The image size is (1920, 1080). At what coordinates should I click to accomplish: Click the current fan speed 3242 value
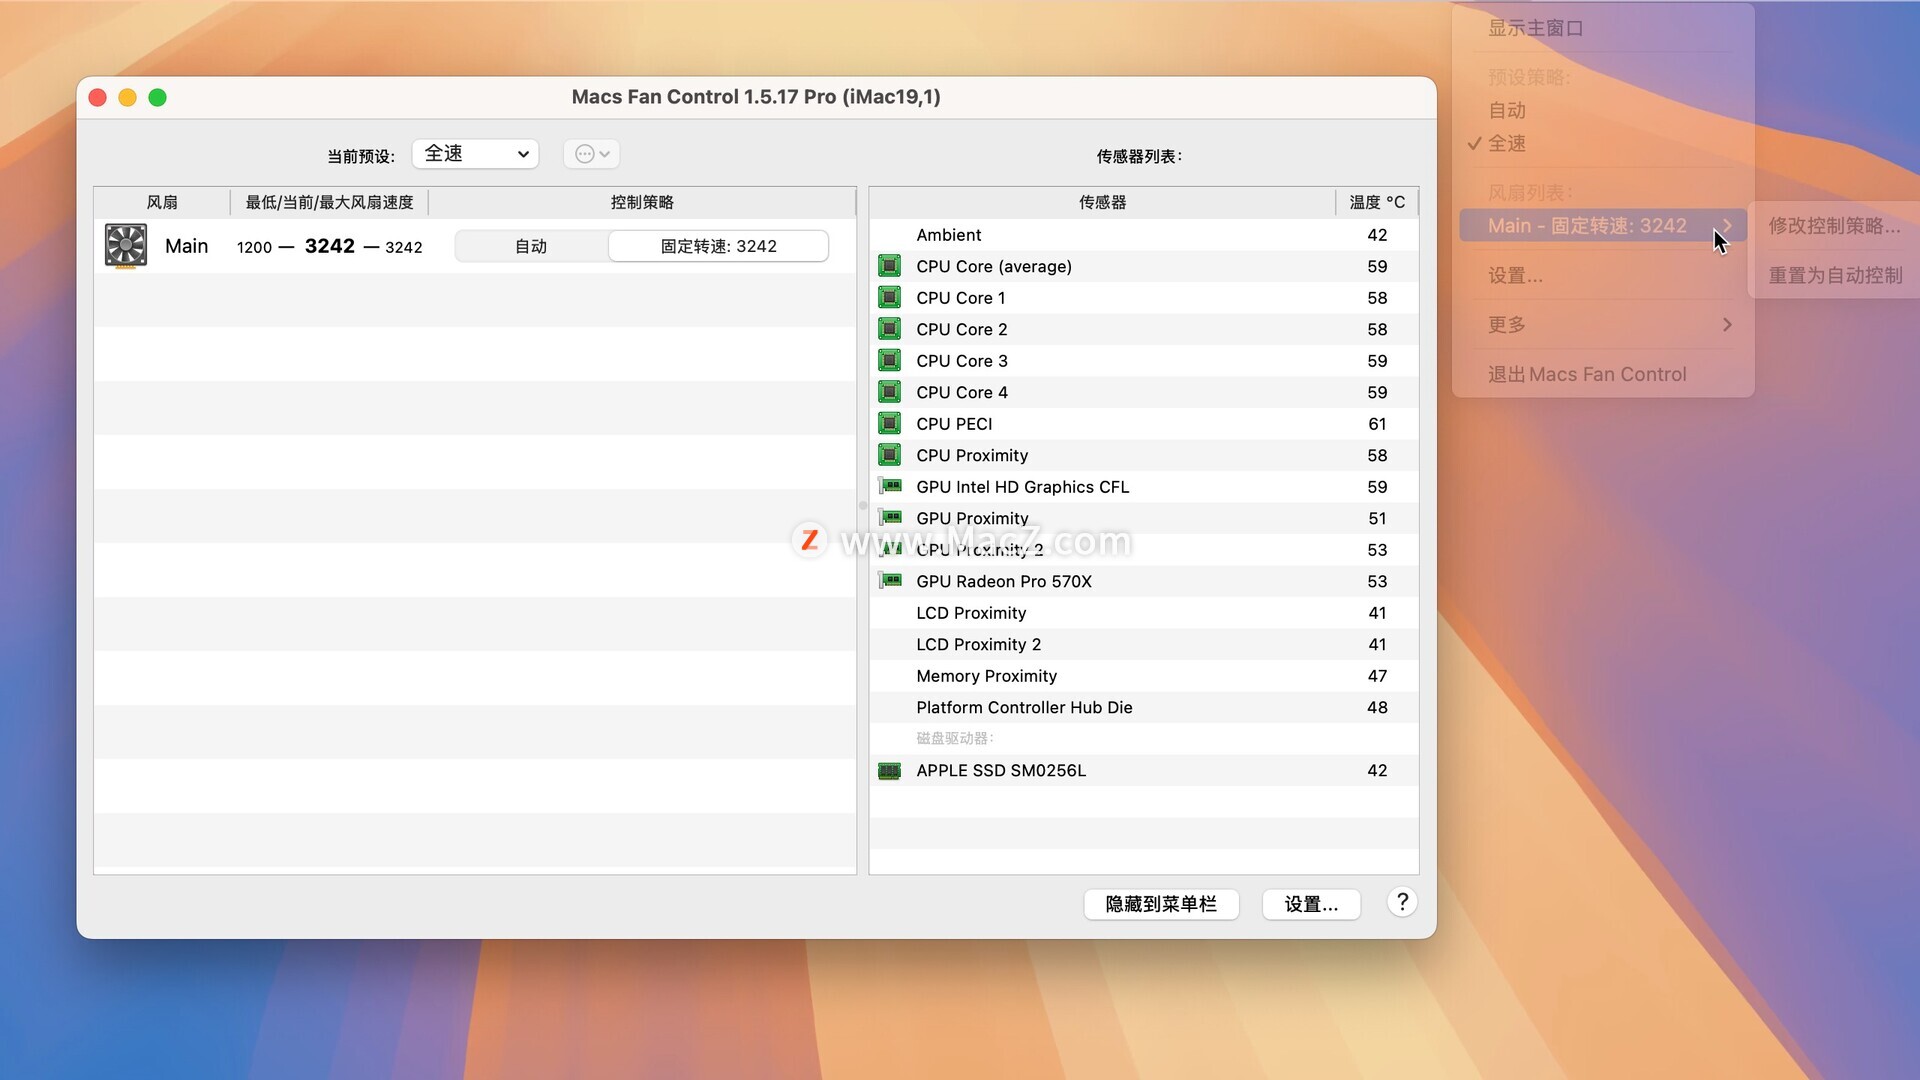(330, 246)
